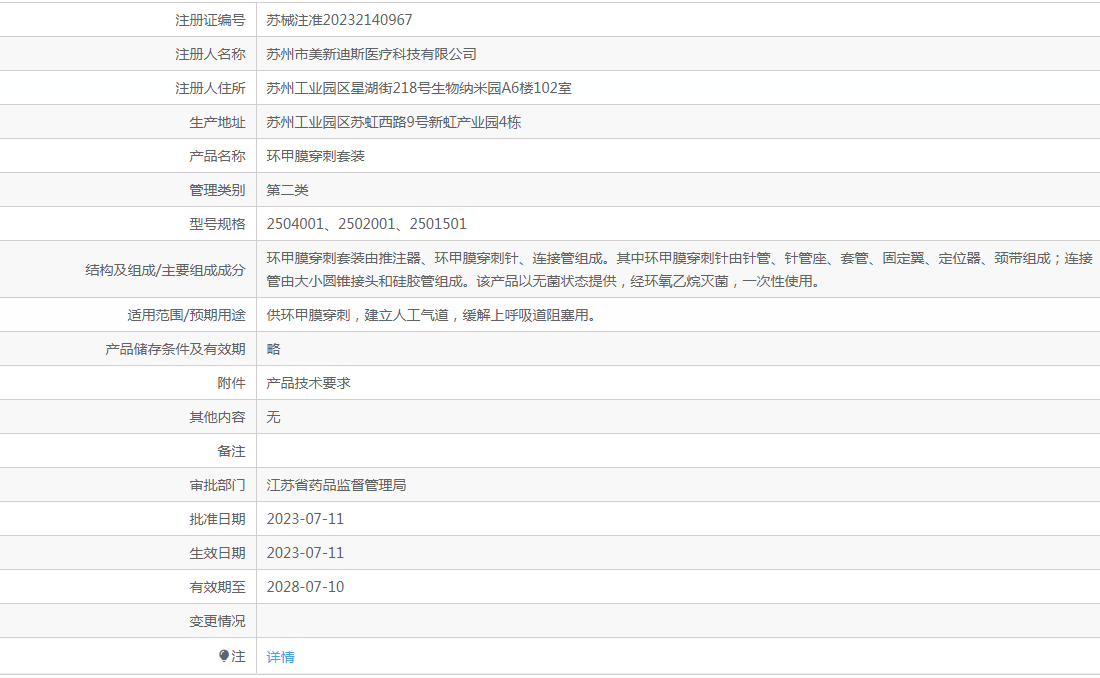The image size is (1100, 678).
Task: Click the 其他内容 label
Action: (217, 417)
